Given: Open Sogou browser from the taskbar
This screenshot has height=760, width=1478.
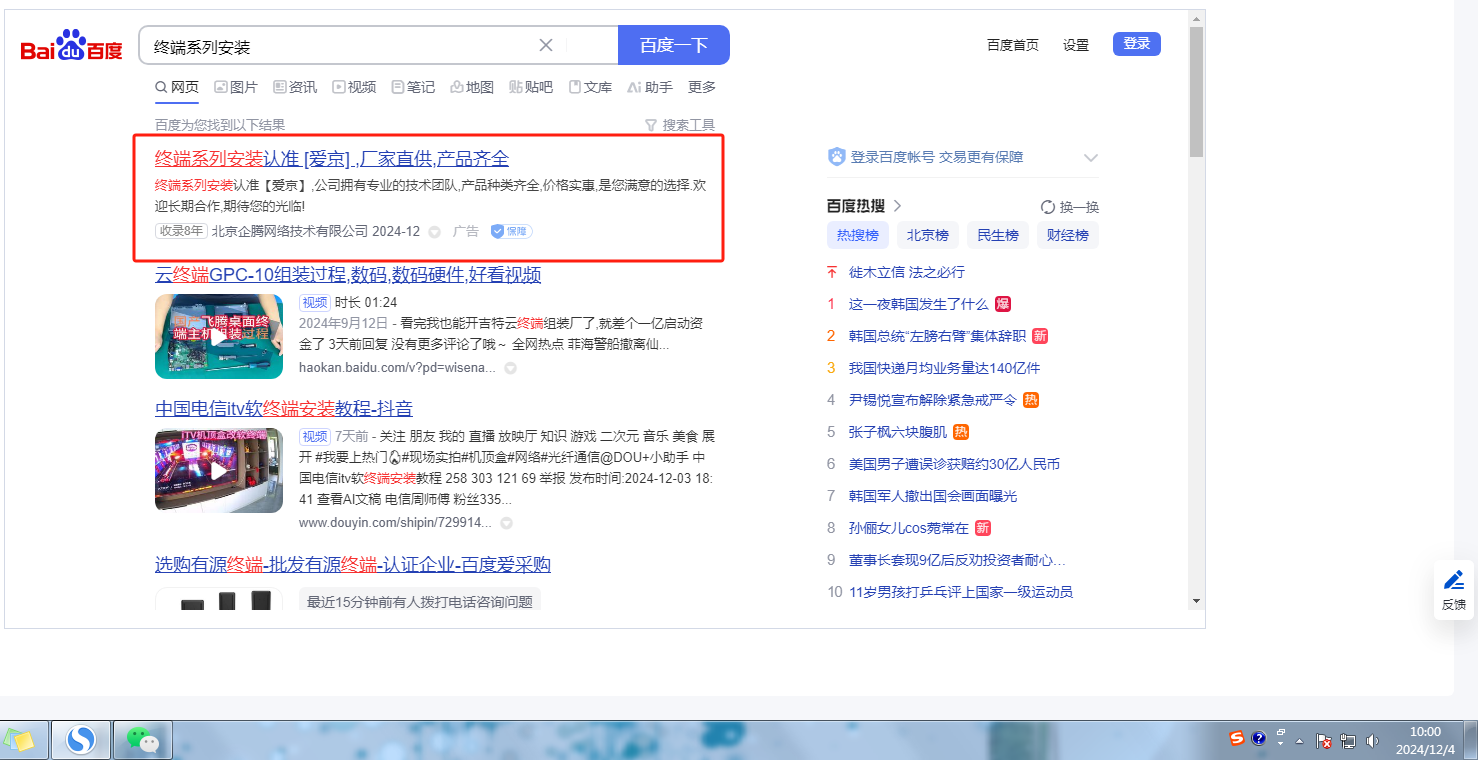Looking at the screenshot, I should pyautogui.click(x=80, y=740).
